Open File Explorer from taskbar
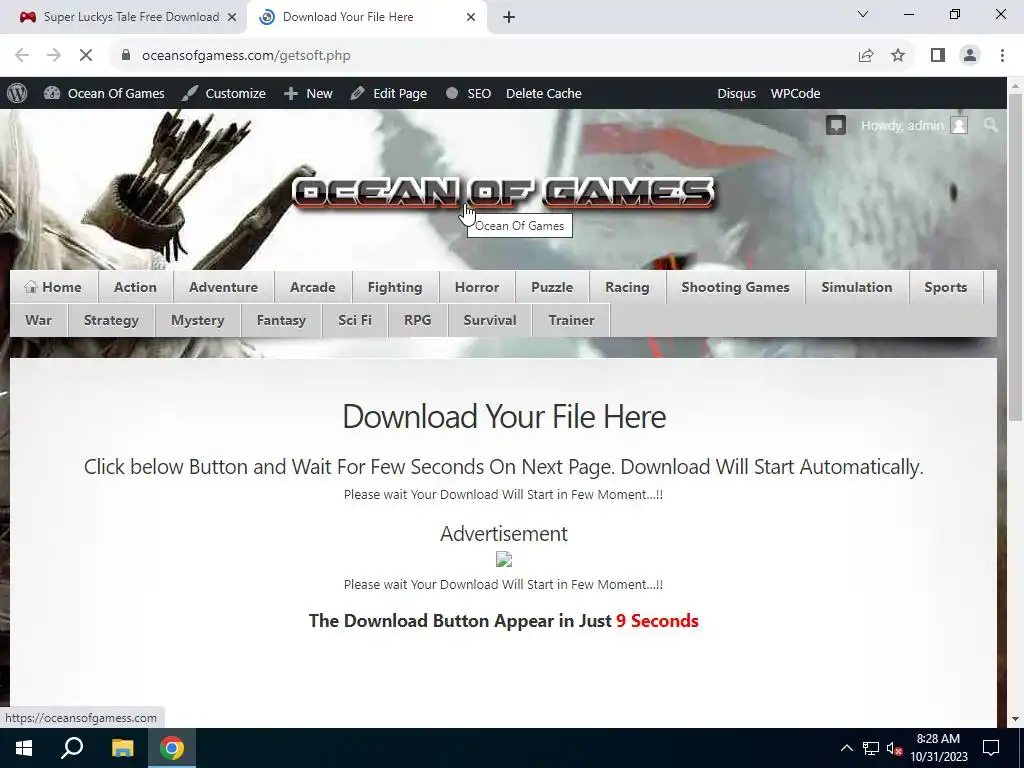Image resolution: width=1024 pixels, height=768 pixels. [x=122, y=748]
